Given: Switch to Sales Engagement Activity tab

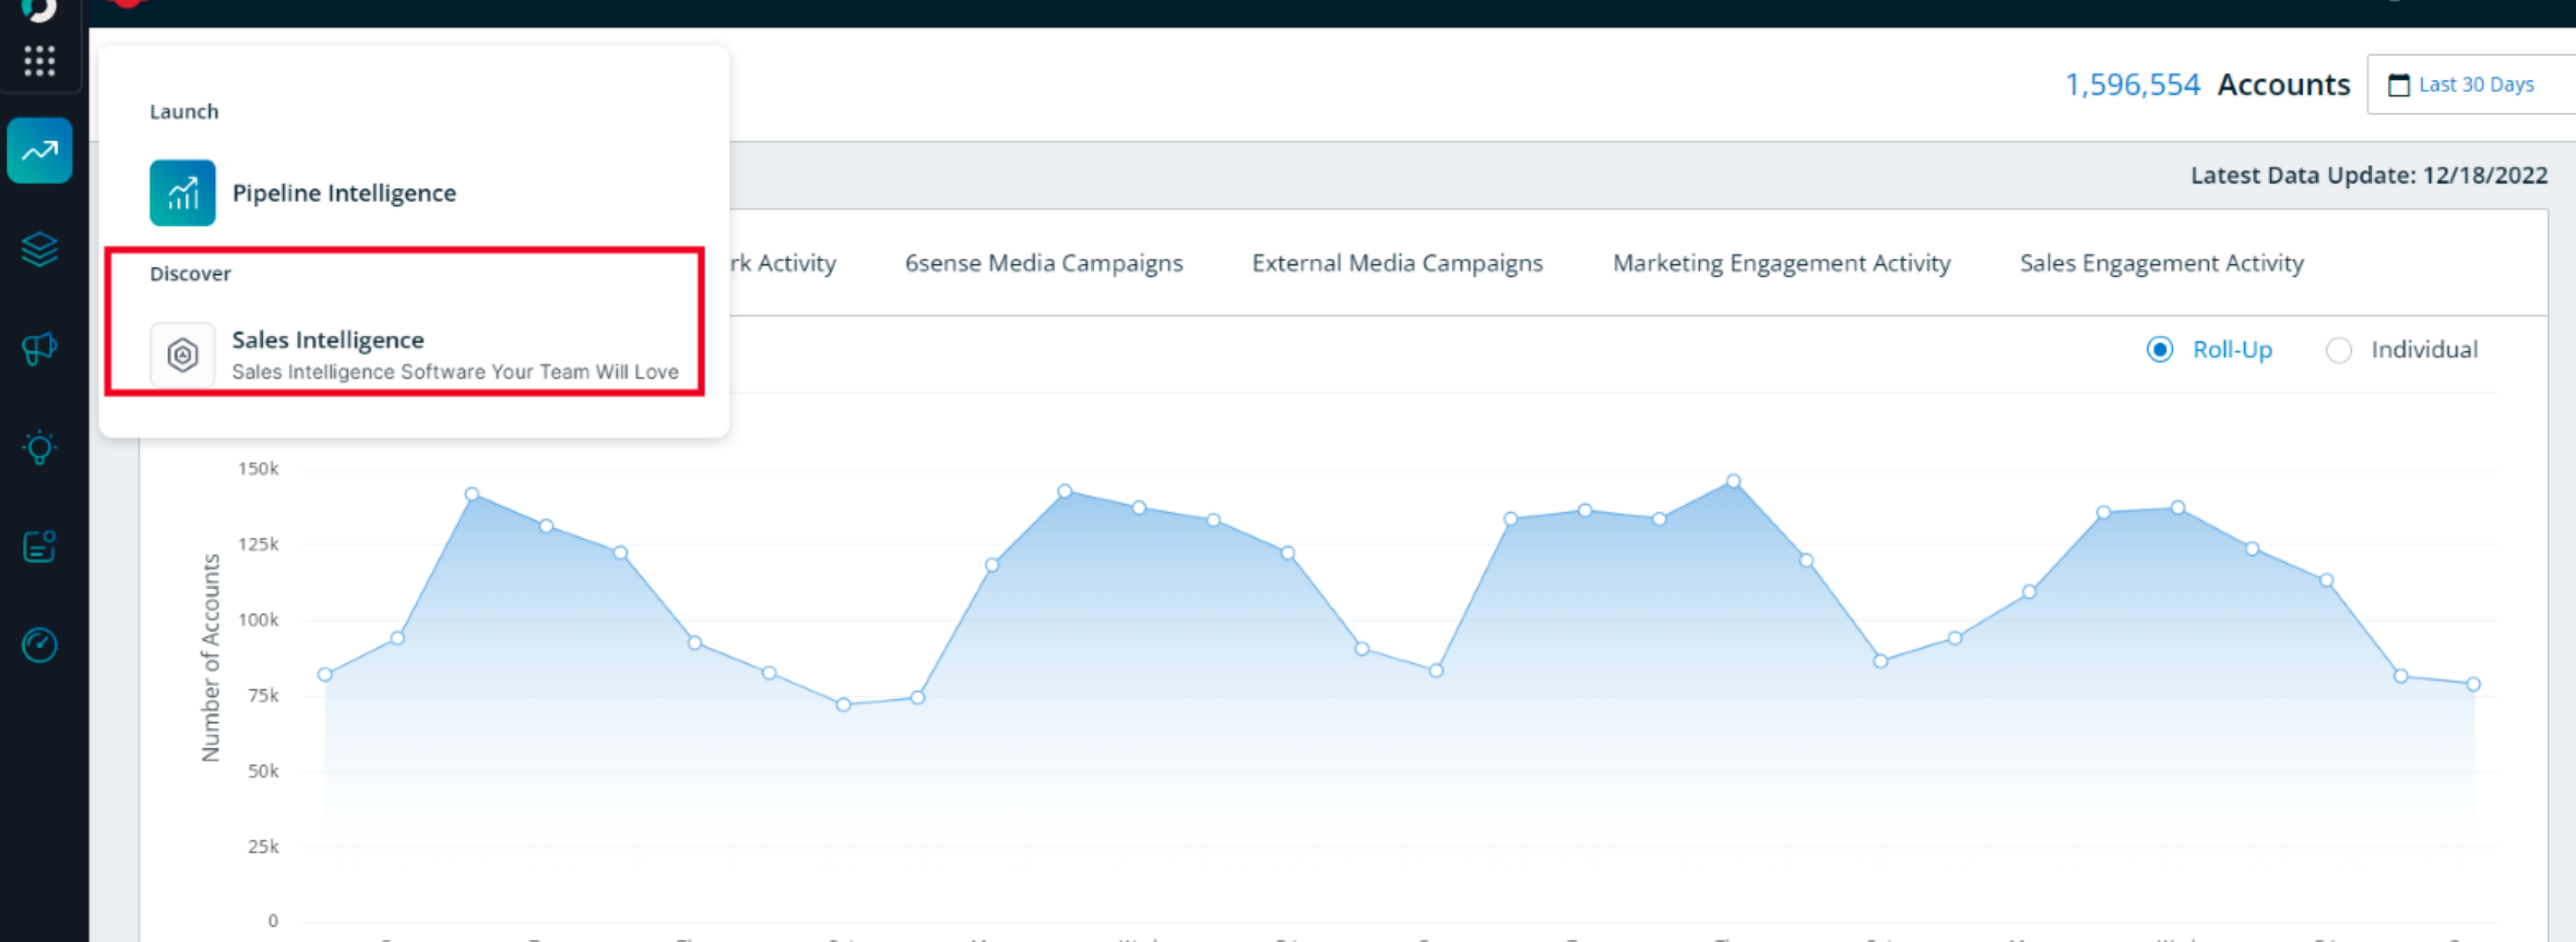Looking at the screenshot, I should click(2161, 263).
